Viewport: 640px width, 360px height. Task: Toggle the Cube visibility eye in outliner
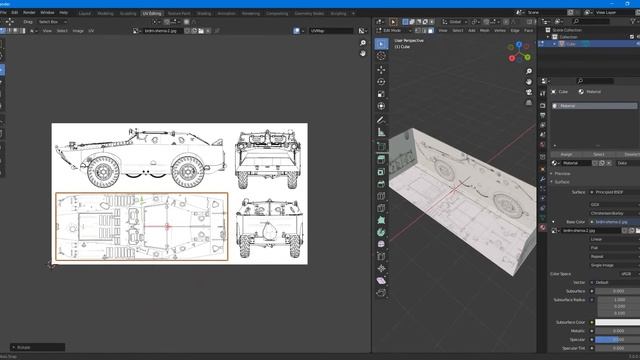tap(638, 44)
